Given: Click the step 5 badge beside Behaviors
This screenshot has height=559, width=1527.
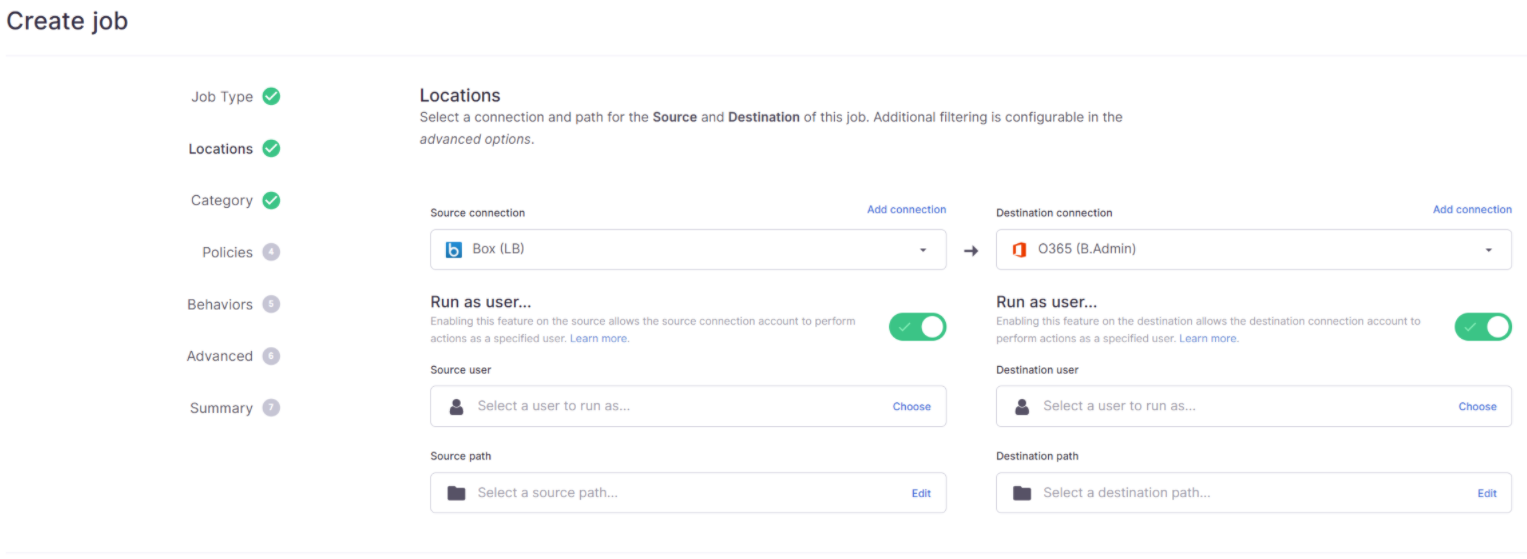Looking at the screenshot, I should (271, 304).
